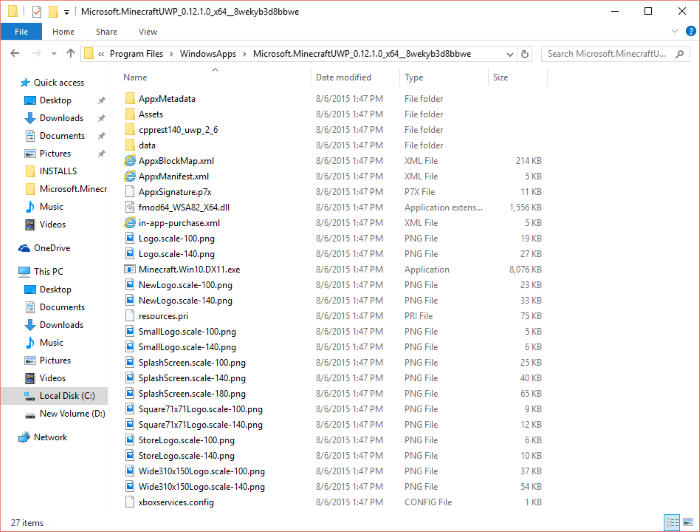700x532 pixels.
Task: Go up one folder level
Action: (x=71, y=54)
